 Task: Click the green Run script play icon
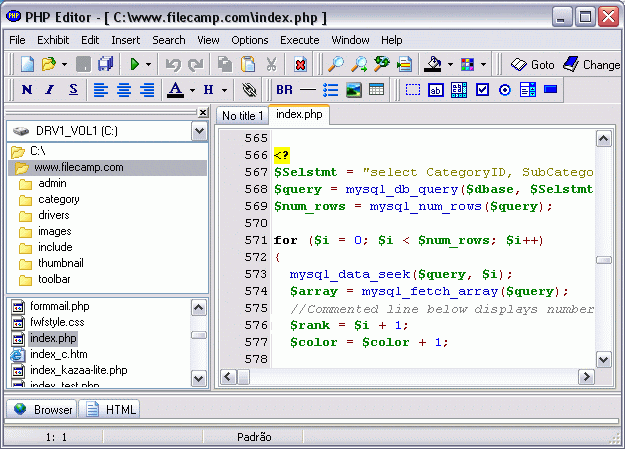135,64
